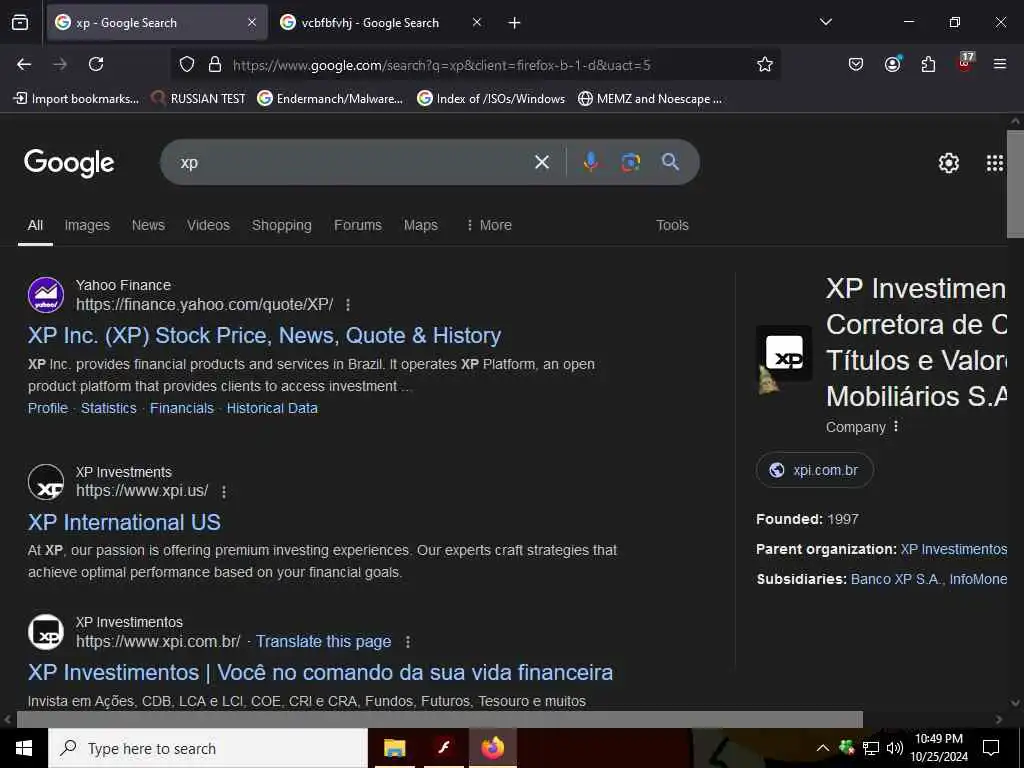
Task: Show the tracking protection shield info
Action: [187, 64]
